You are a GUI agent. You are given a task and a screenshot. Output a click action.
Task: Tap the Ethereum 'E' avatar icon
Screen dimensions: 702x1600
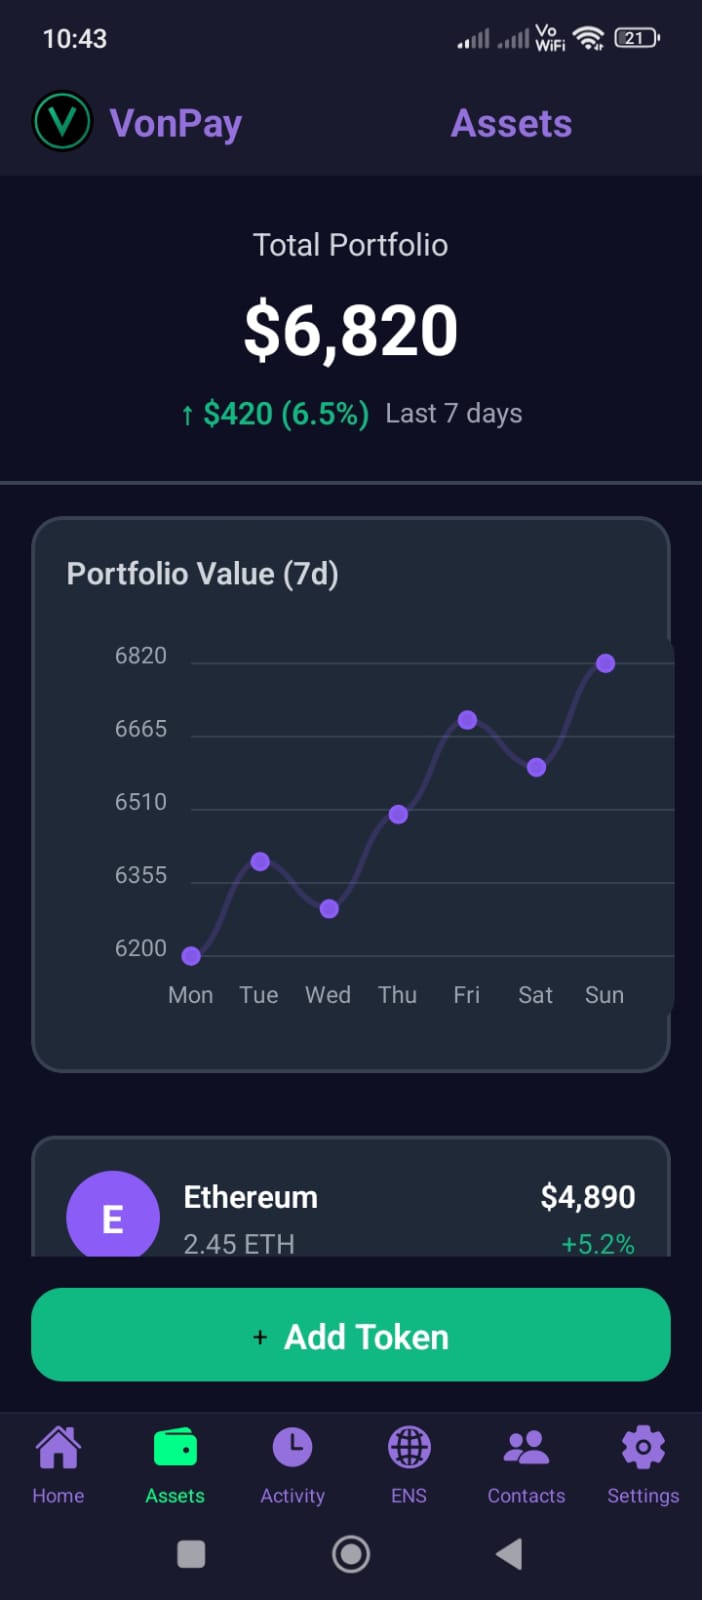113,1216
